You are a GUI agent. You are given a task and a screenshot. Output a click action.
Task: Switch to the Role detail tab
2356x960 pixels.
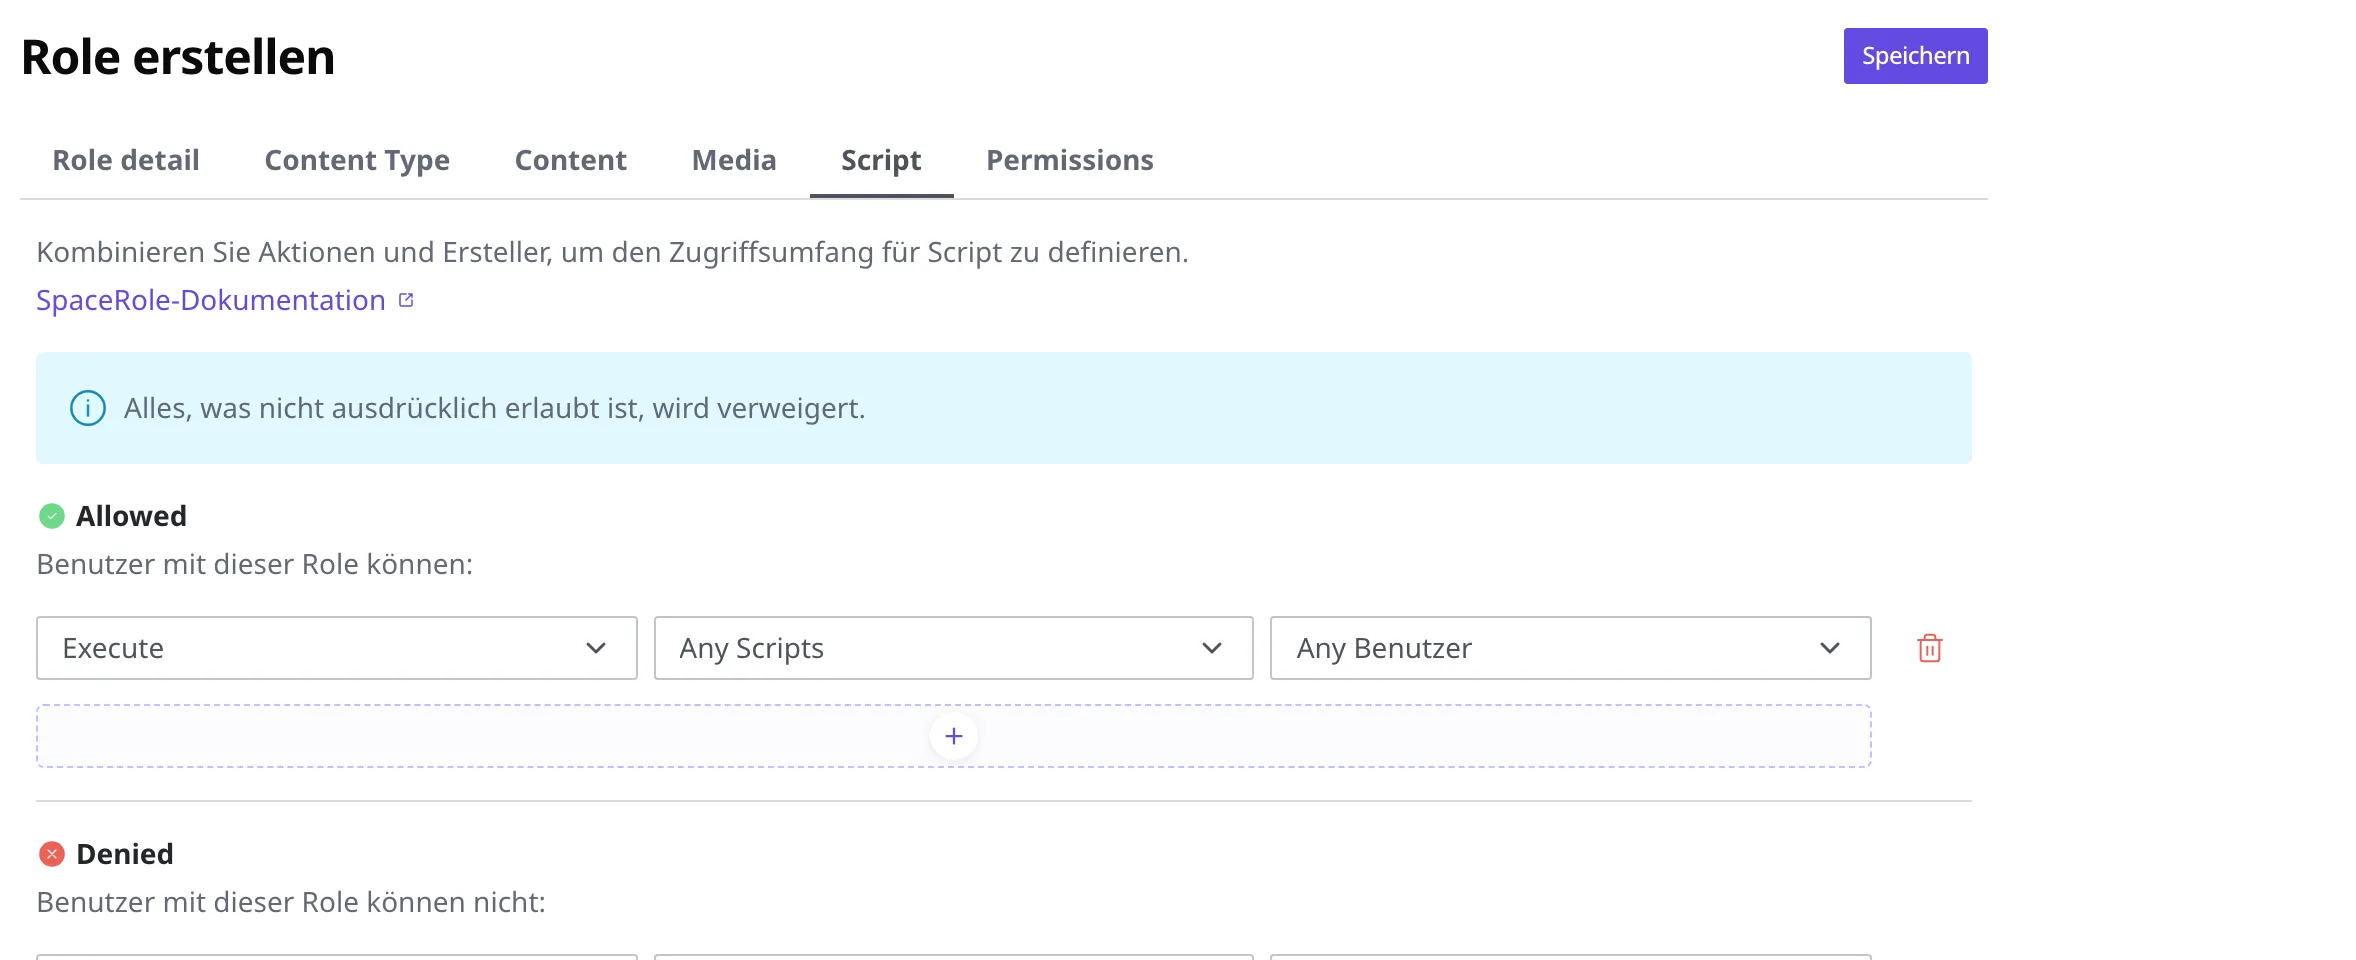(126, 160)
